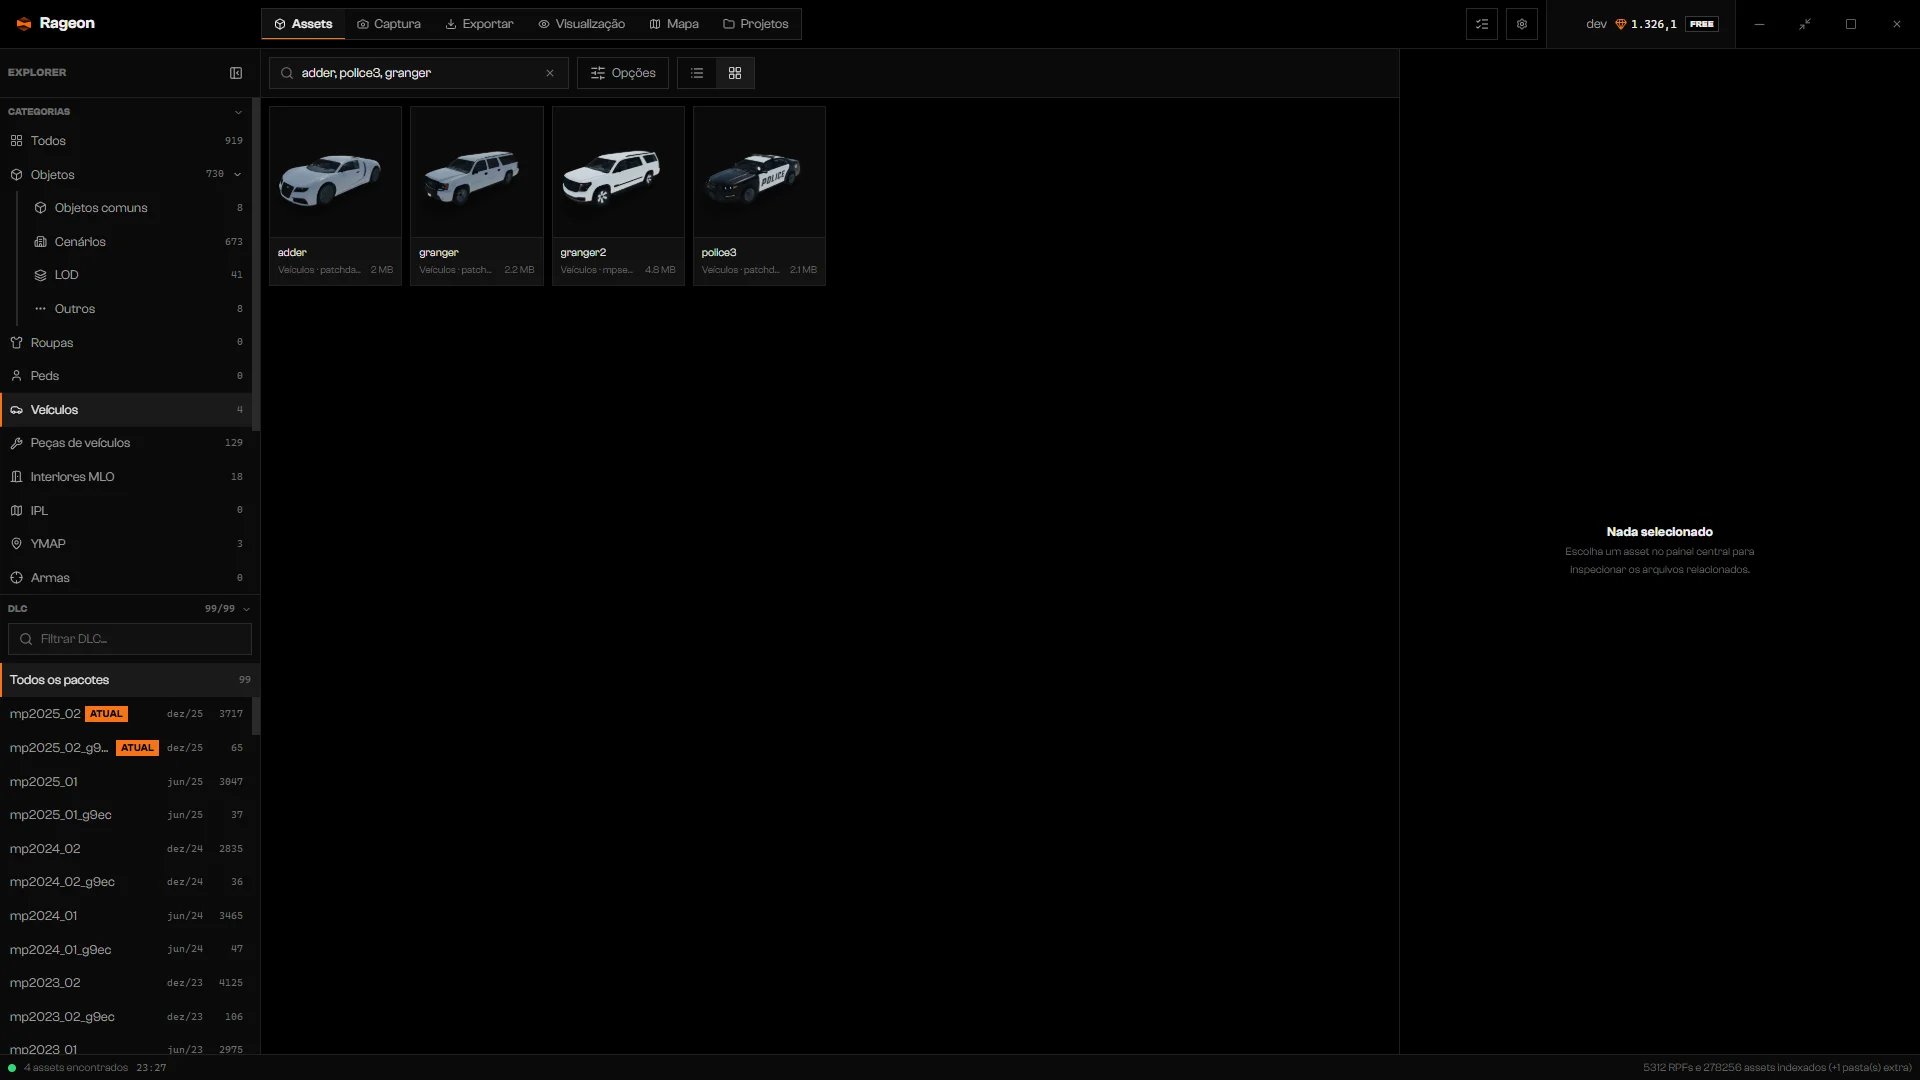Viewport: 1920px width, 1080px height.
Task: Collapse the Explorer sidebar panel icon
Action: tap(236, 73)
